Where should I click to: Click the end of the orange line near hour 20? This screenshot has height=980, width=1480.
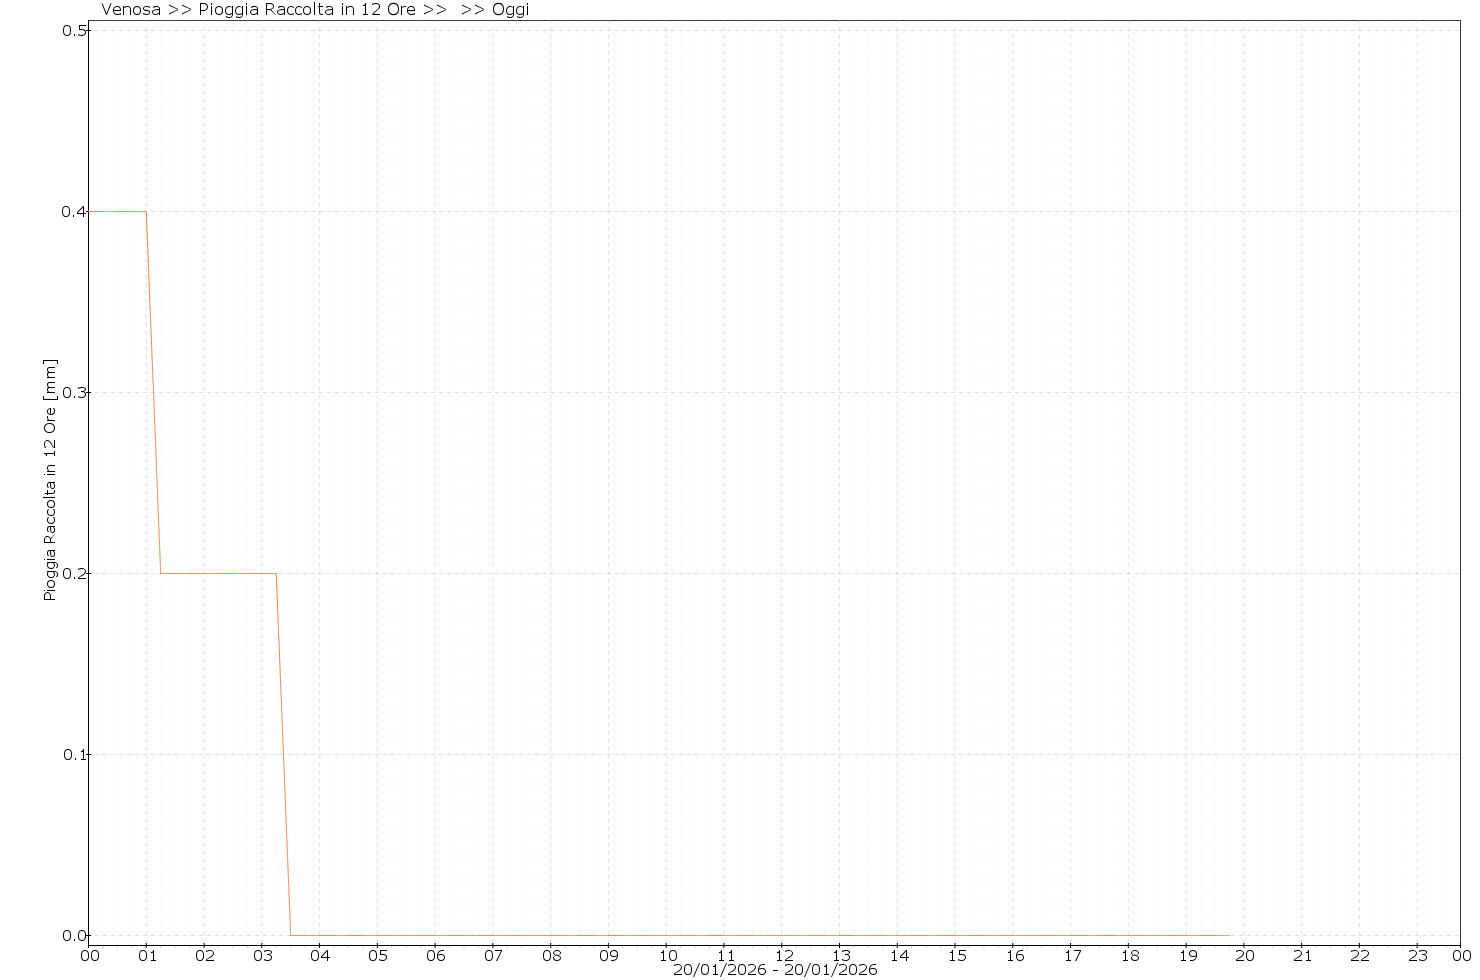(1227, 935)
